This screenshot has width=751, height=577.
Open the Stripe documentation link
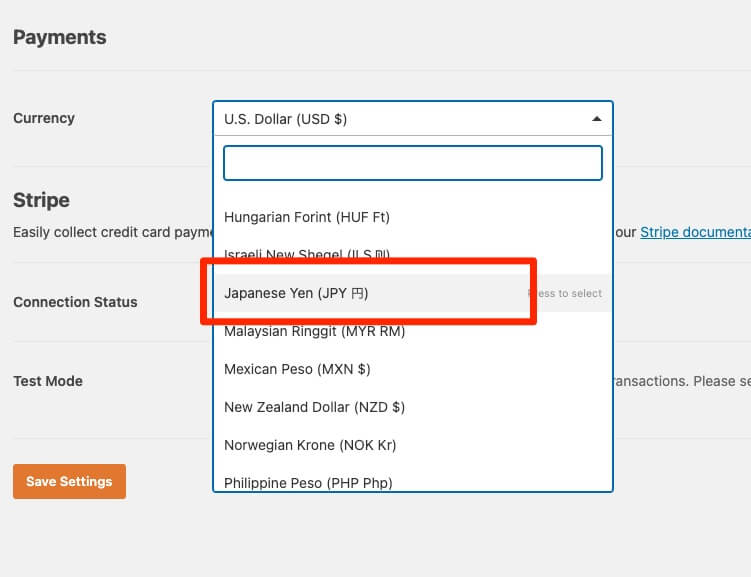tap(695, 232)
